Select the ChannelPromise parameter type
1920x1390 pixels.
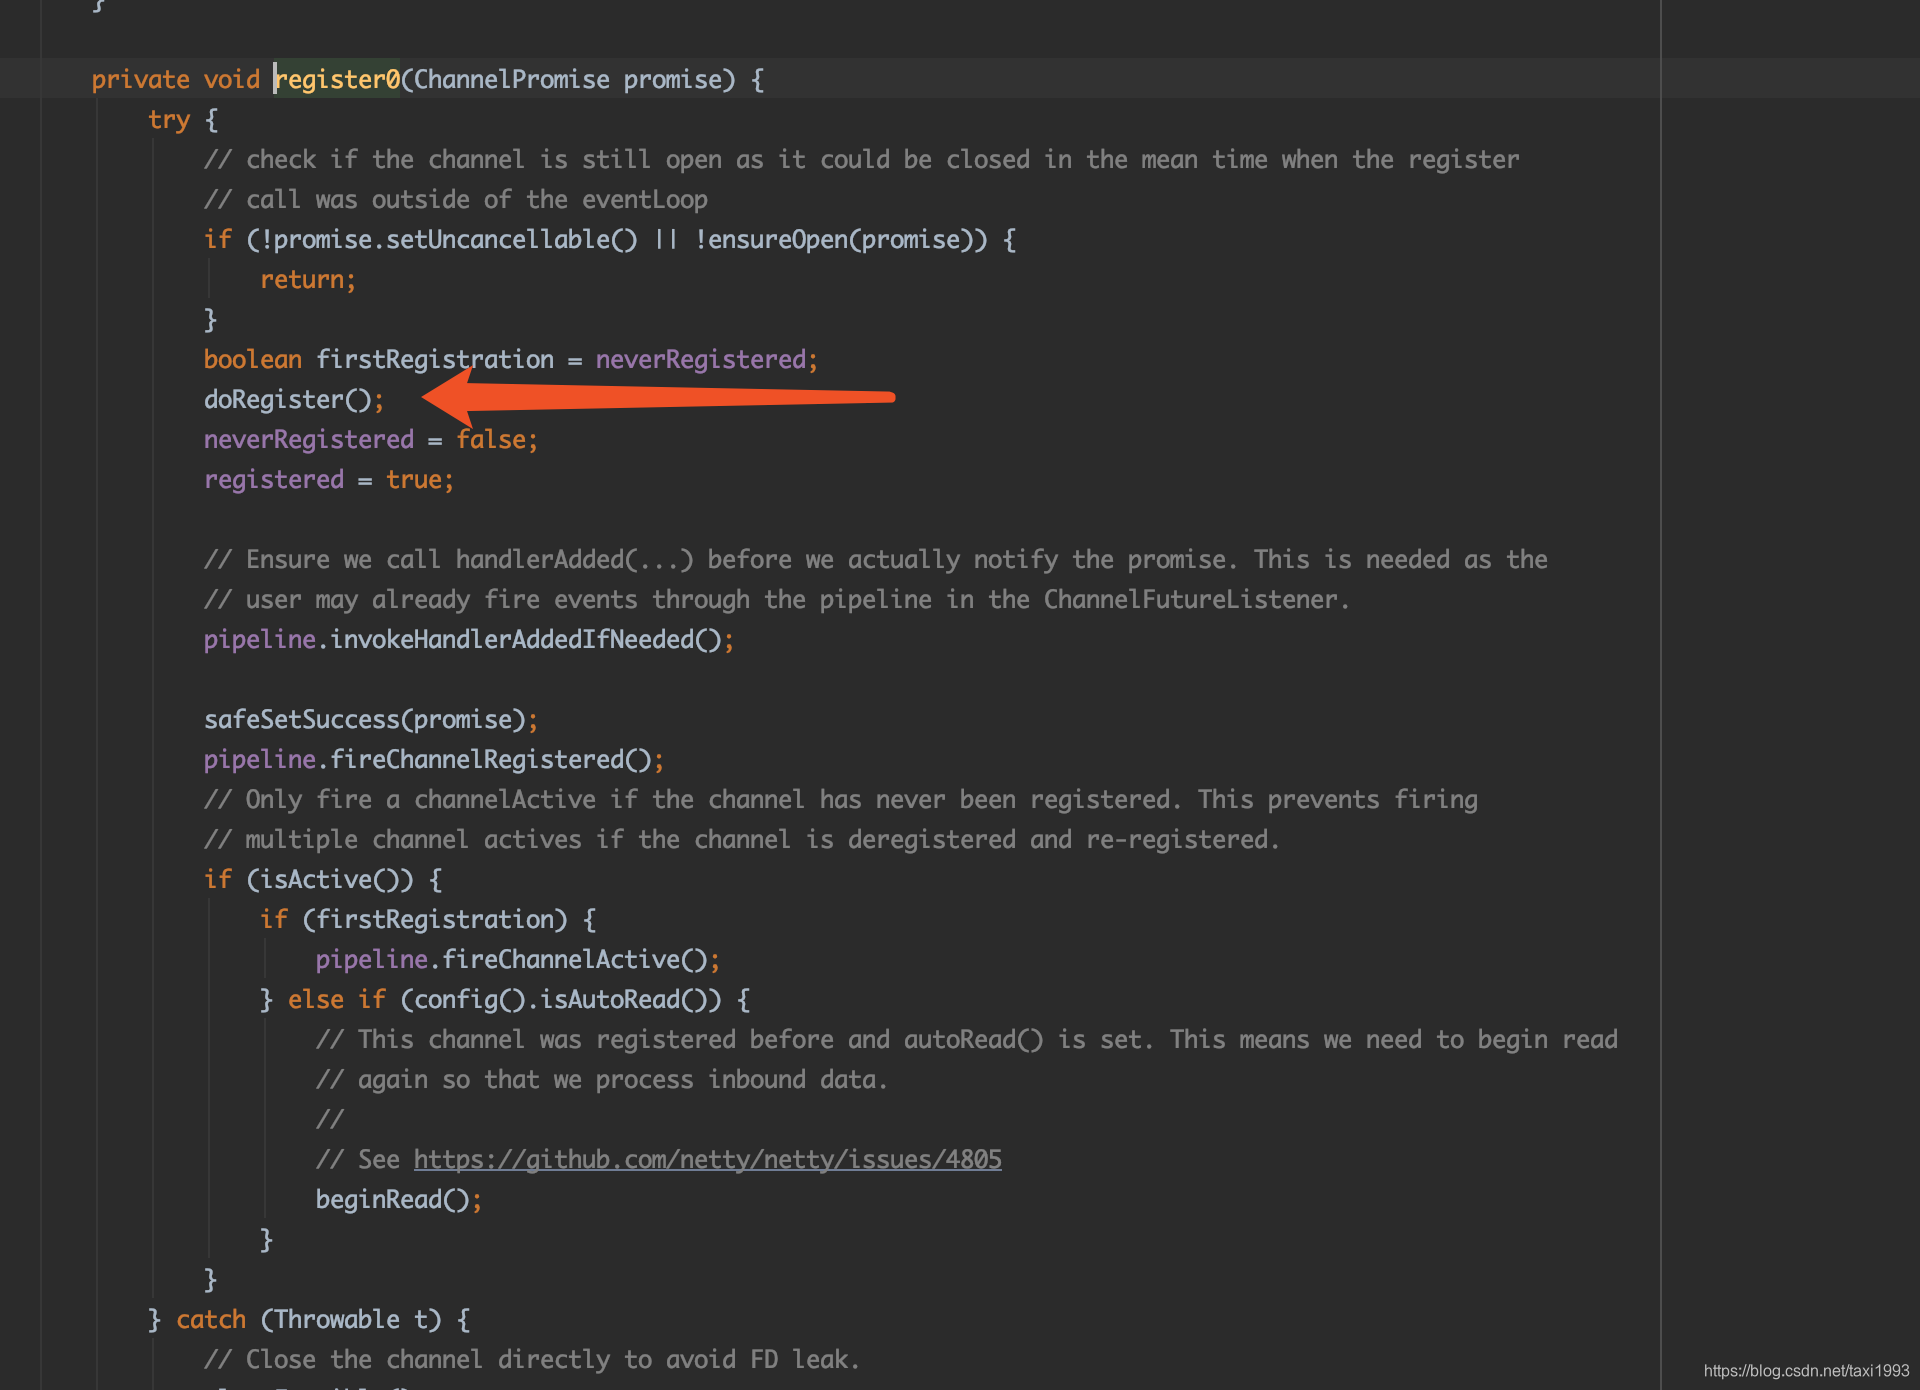(511, 80)
